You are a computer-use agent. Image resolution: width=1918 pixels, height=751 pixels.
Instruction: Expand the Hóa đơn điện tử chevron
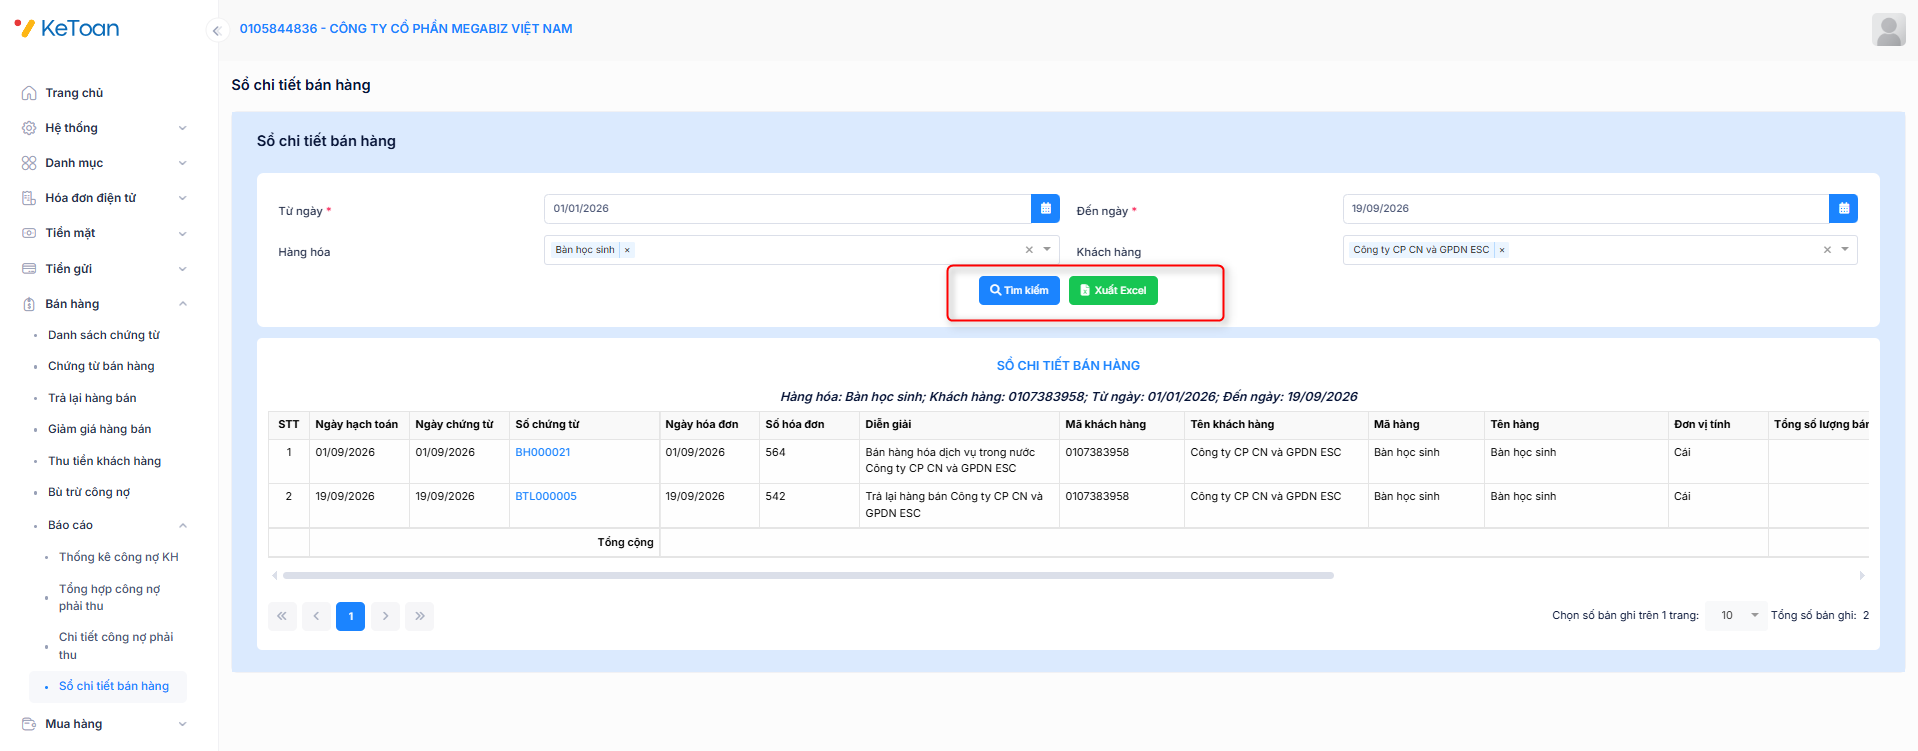click(x=182, y=198)
